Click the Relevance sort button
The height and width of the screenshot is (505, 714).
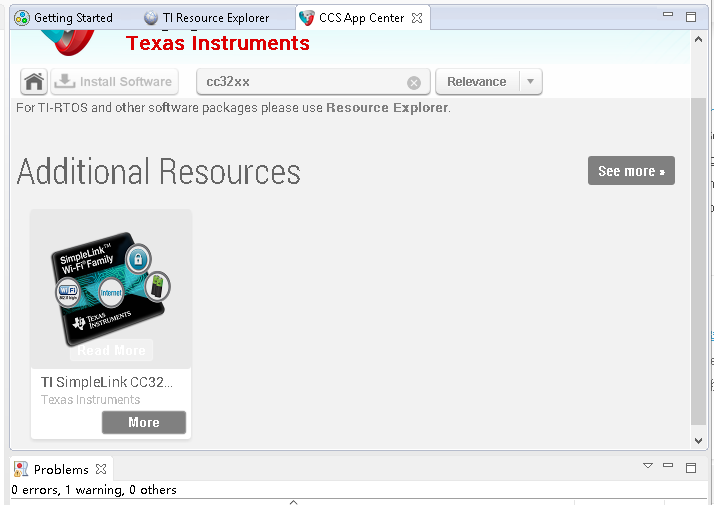pos(477,82)
